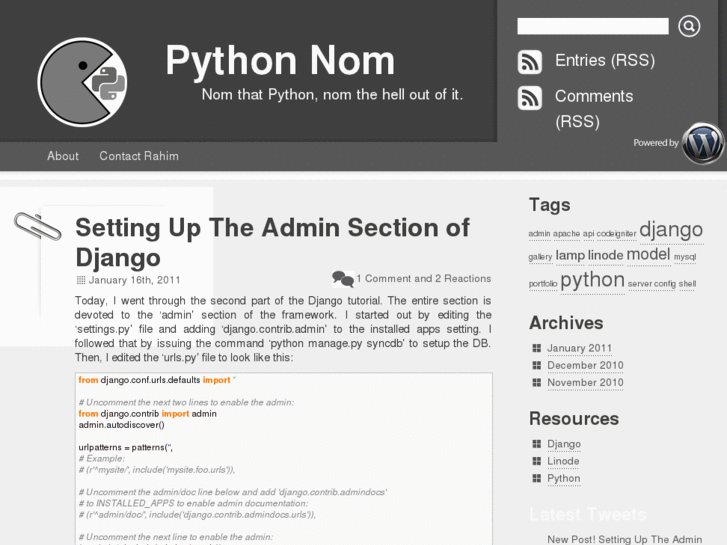Click the New Post! Setting Up The Admin tweet
The width and height of the screenshot is (727, 545).
tap(625, 539)
